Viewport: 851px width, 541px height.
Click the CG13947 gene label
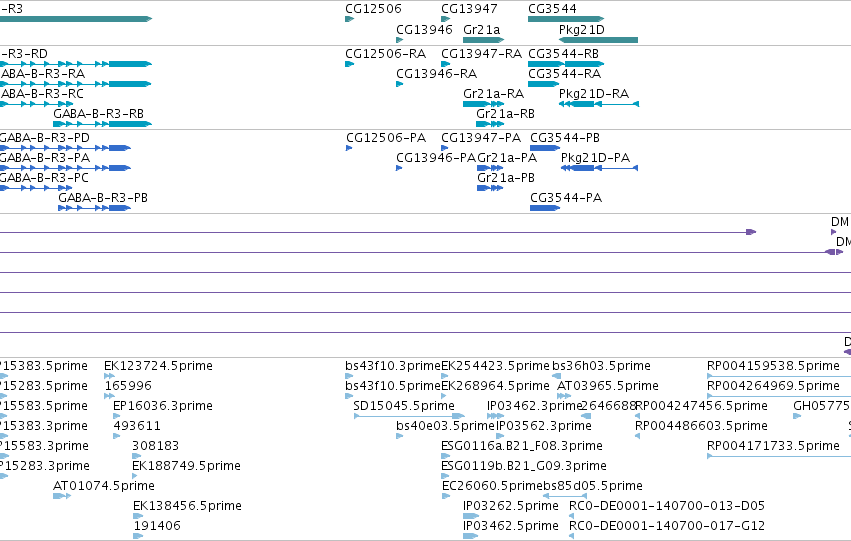click(469, 9)
